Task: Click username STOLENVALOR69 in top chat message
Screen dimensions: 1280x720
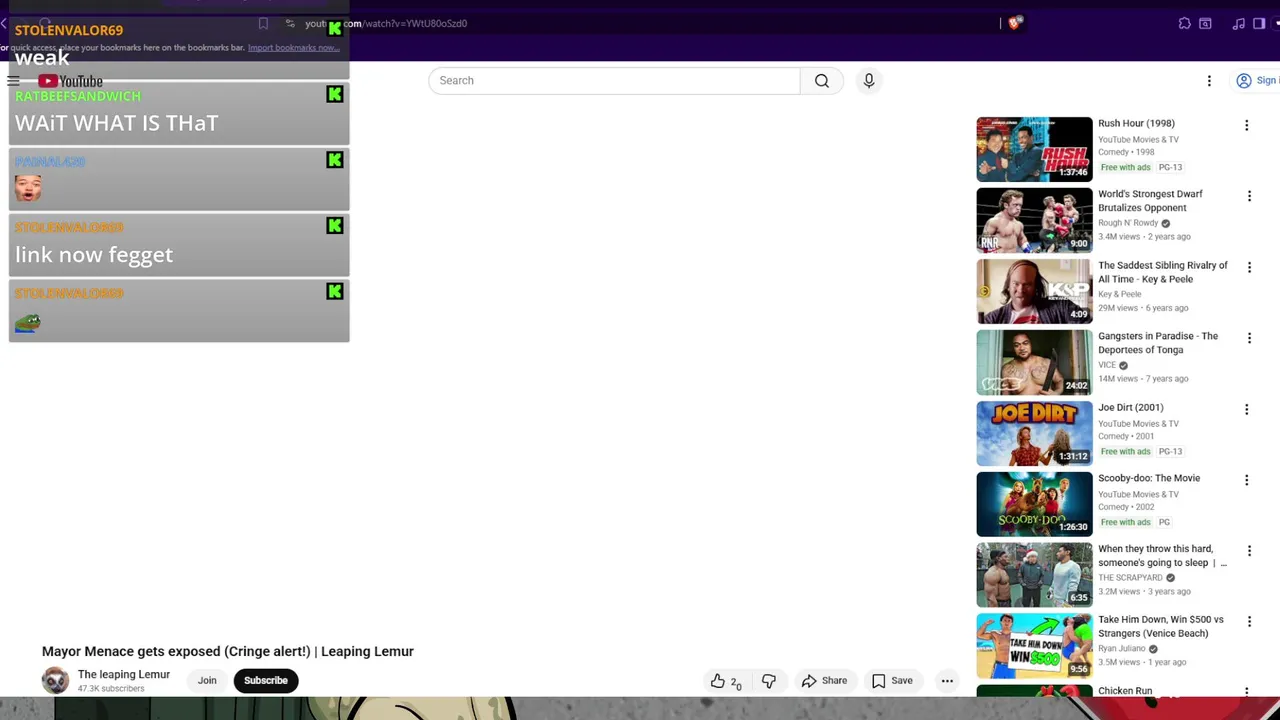Action: tap(69, 30)
